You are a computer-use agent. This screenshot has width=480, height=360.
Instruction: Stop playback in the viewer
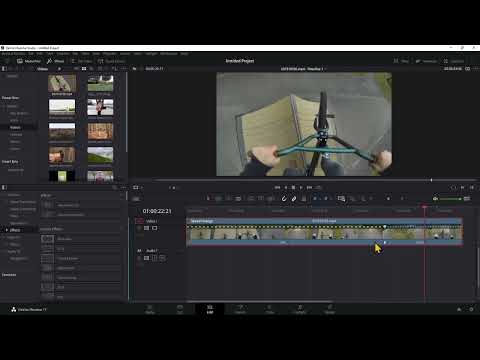pos(293,187)
